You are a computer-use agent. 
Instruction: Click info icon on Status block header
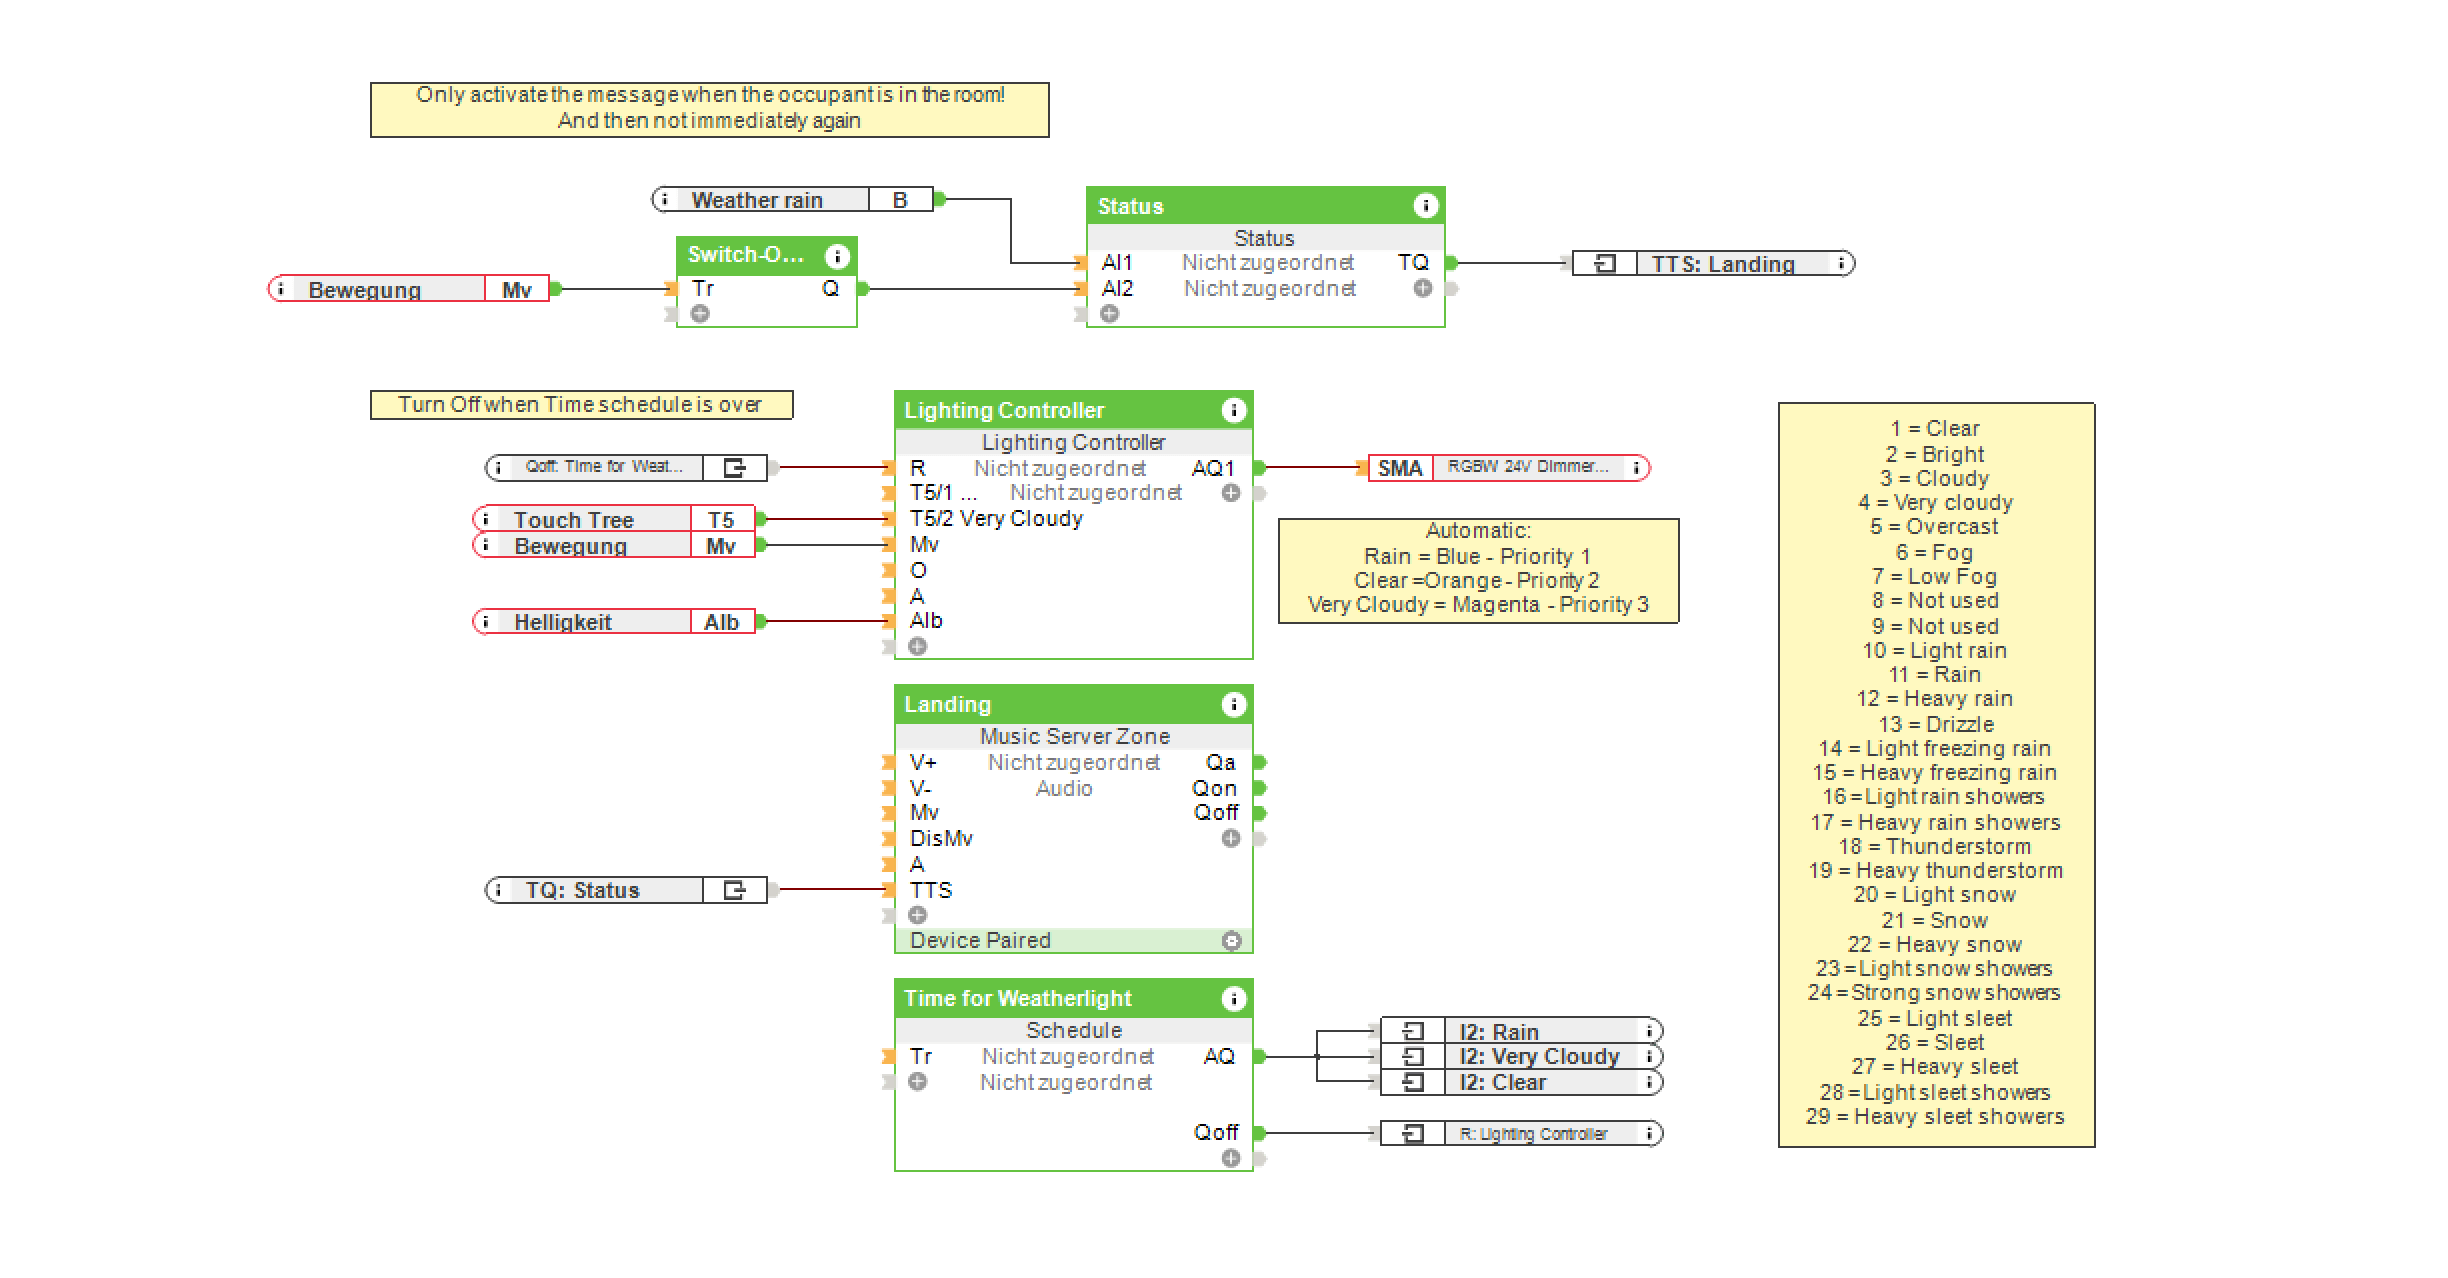[x=1425, y=206]
